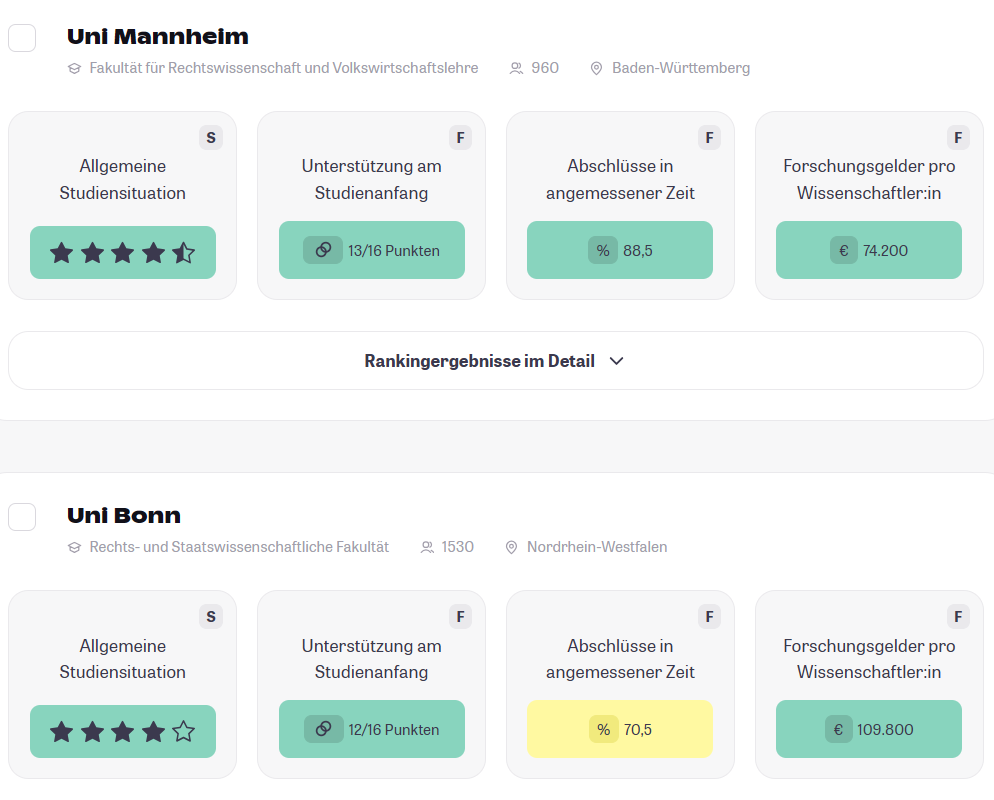Open the Uni Mannheim heading link

tap(157, 37)
